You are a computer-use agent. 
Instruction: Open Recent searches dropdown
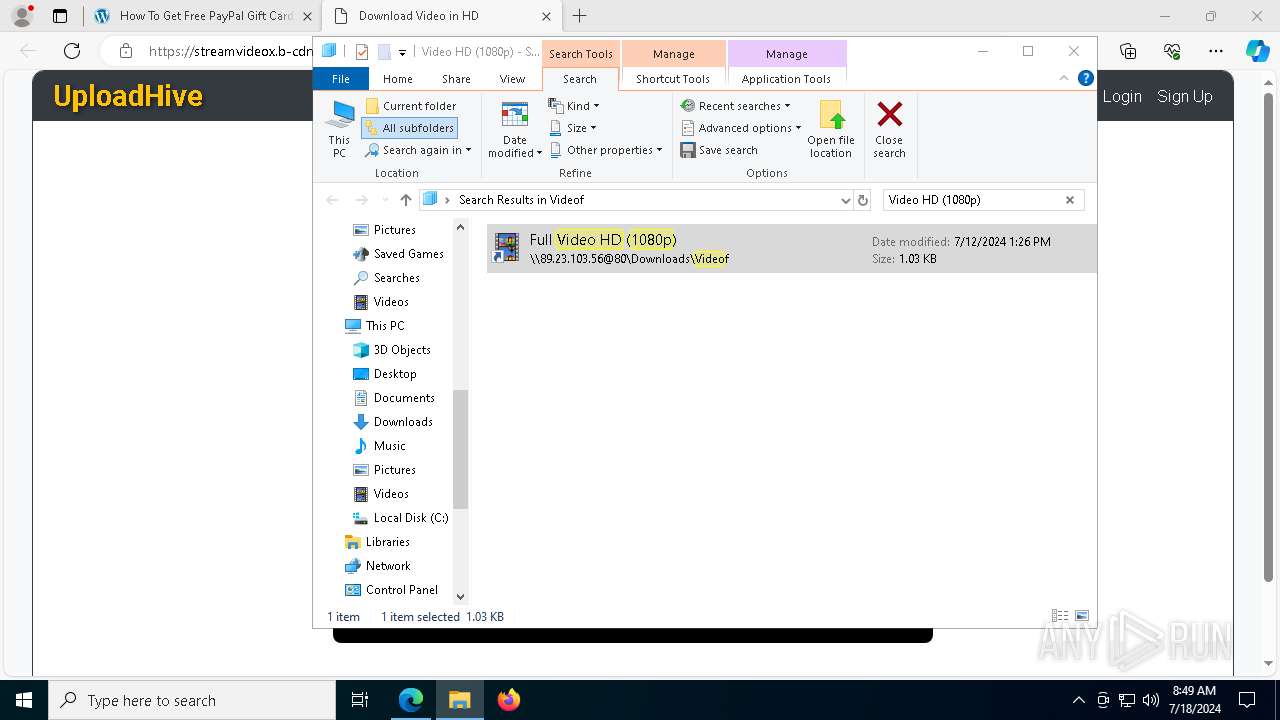click(x=736, y=106)
